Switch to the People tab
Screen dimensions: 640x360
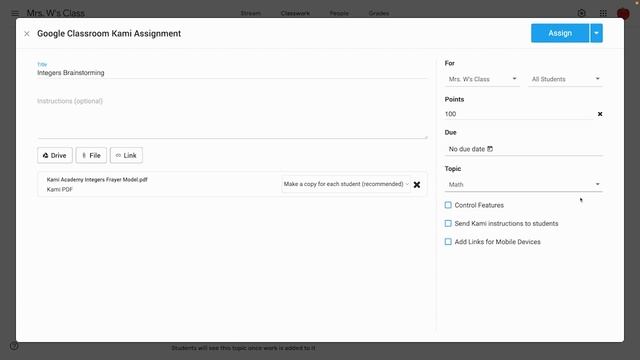coord(339,13)
